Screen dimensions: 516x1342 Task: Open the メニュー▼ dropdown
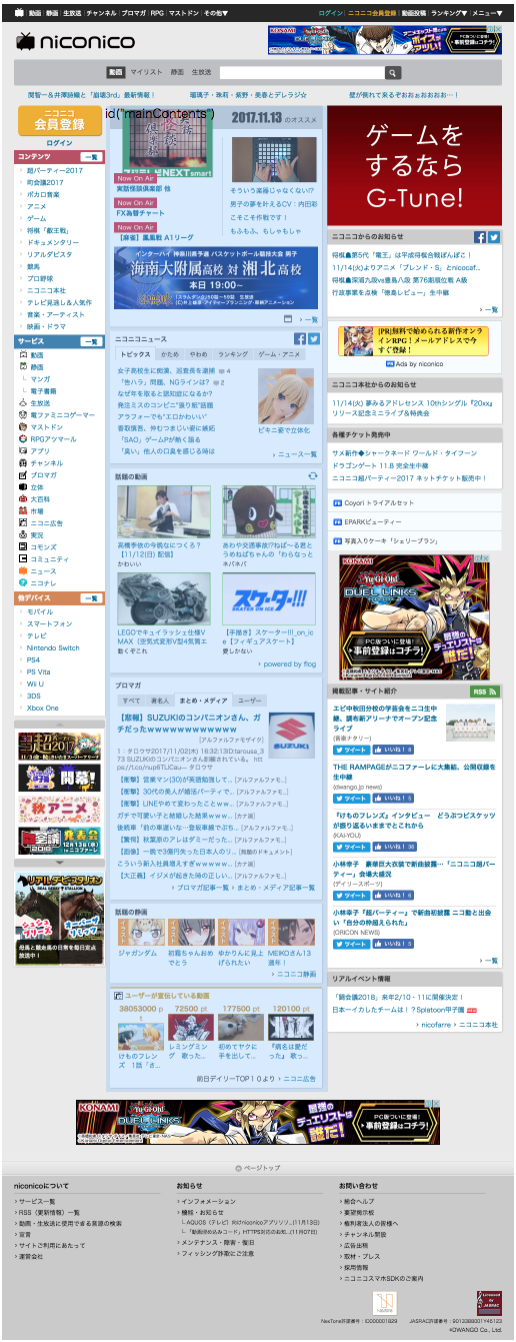tap(487, 14)
